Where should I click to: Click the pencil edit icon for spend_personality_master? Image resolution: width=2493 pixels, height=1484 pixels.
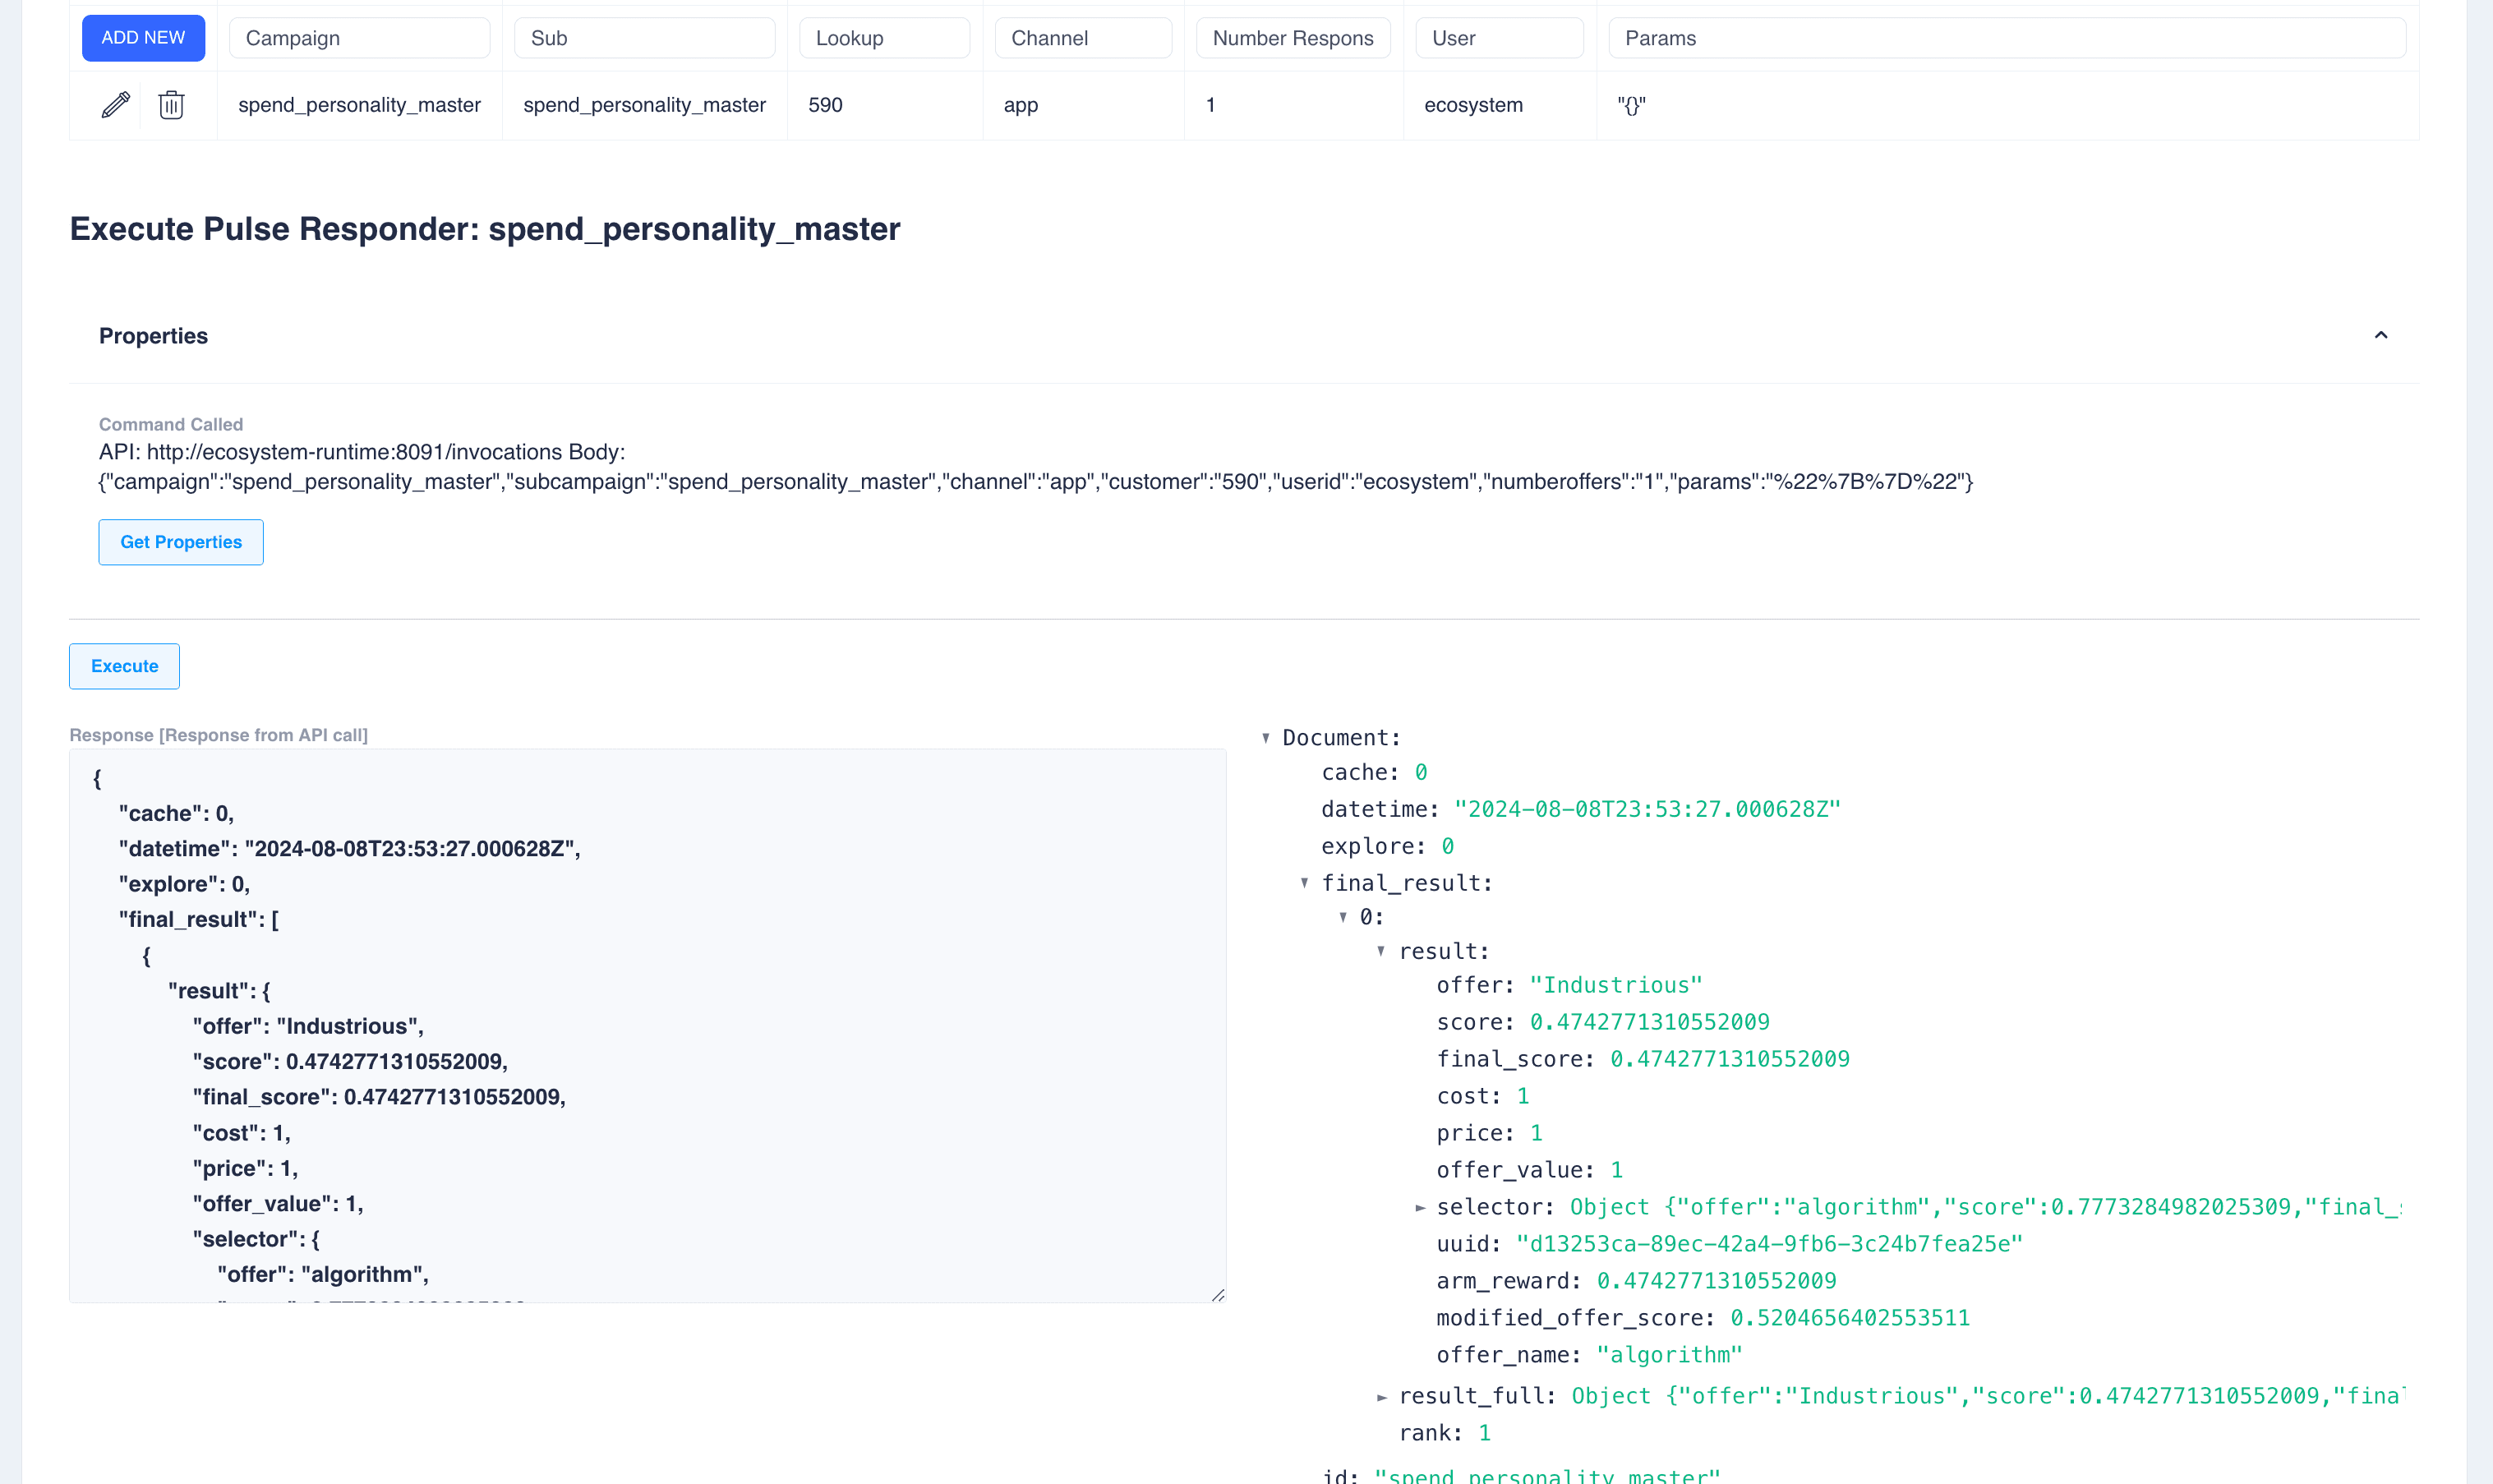pos(116,105)
